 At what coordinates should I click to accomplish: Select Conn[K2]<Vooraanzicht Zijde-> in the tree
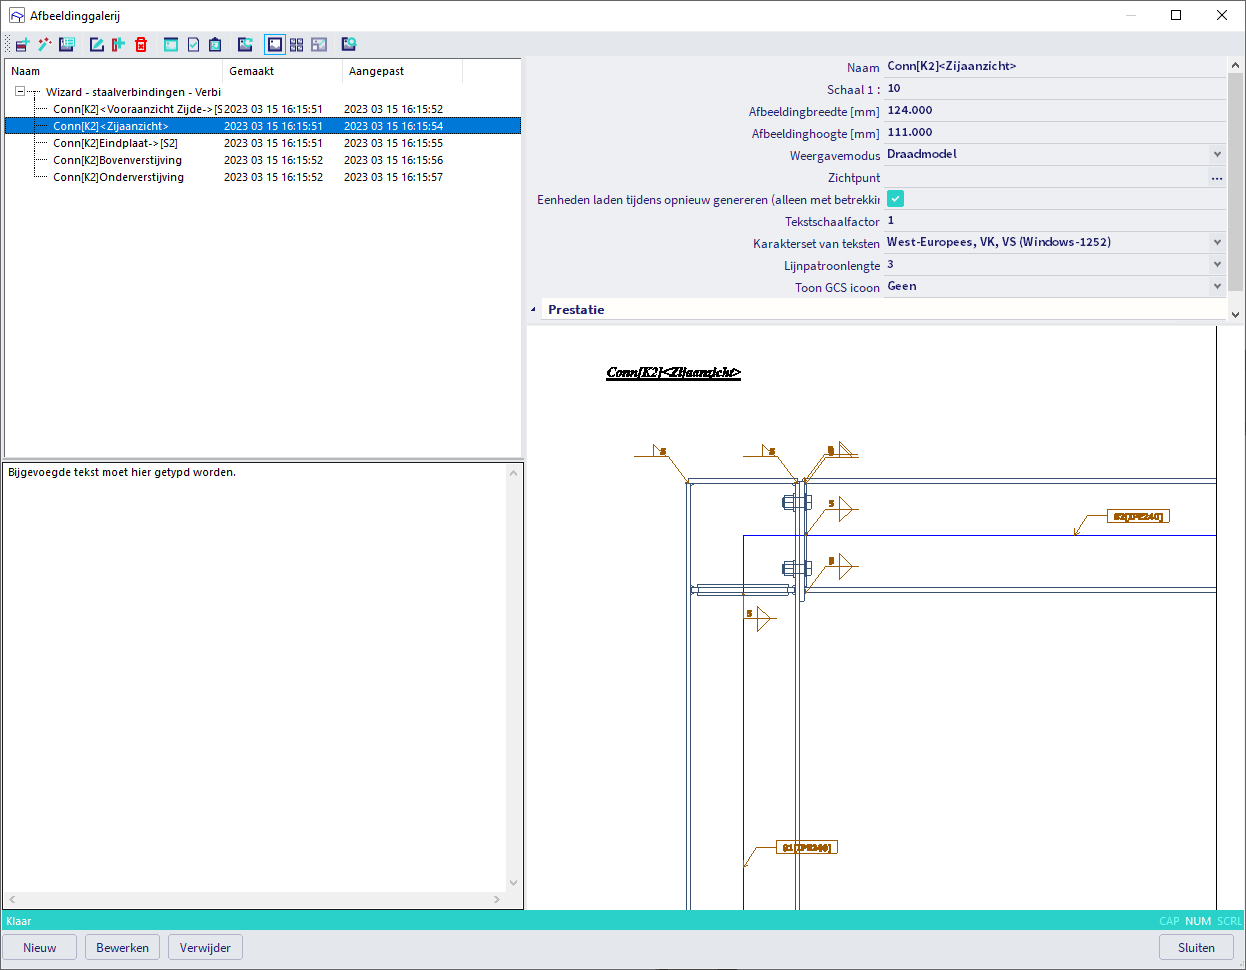click(137, 109)
